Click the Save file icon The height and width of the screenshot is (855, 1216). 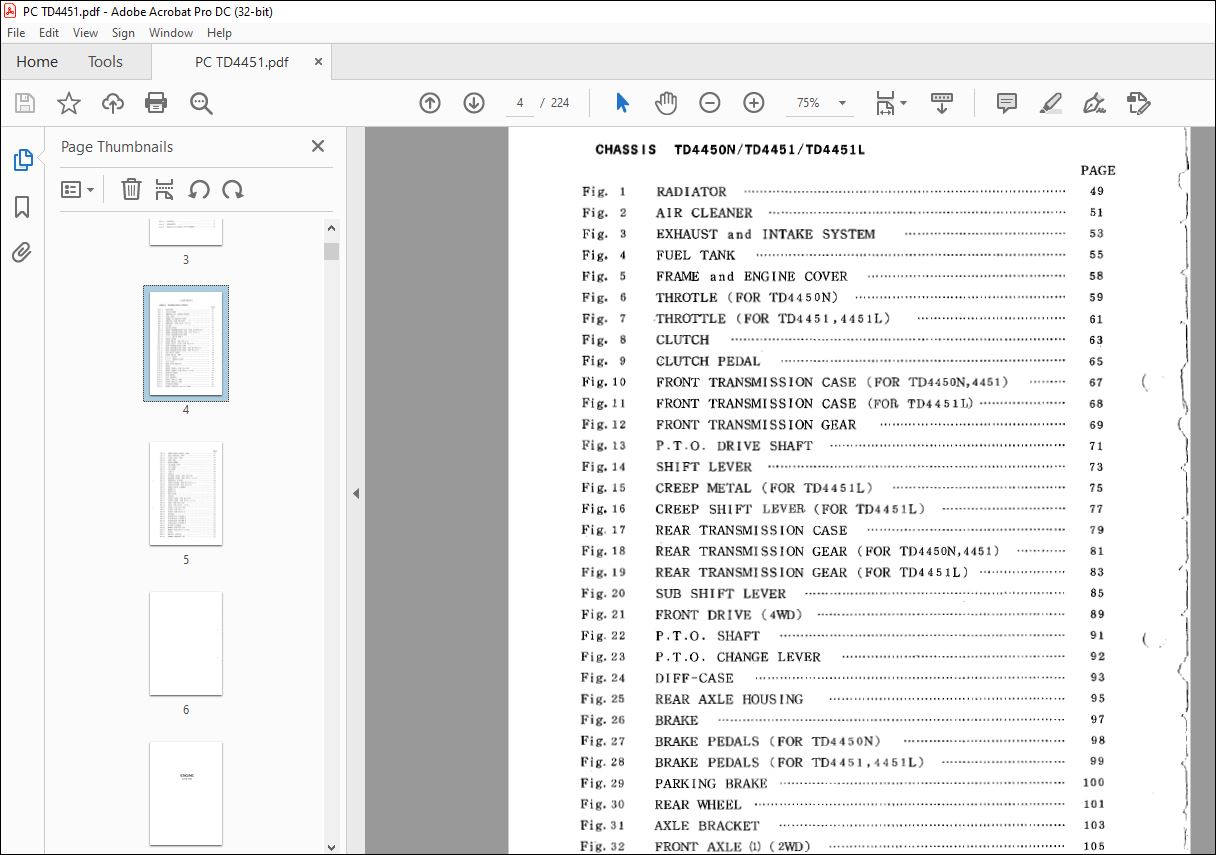point(25,103)
